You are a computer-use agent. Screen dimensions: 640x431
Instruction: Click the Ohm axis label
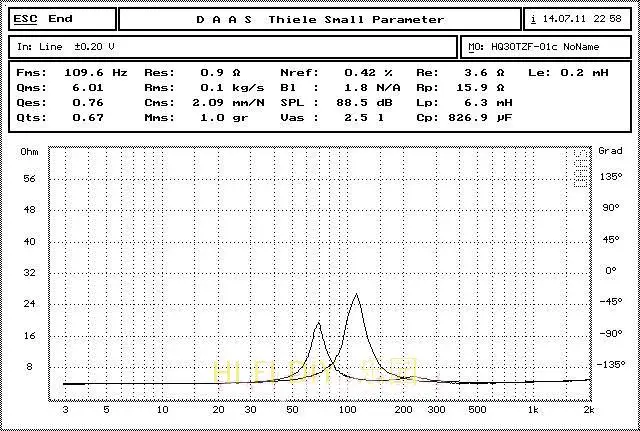(x=29, y=152)
